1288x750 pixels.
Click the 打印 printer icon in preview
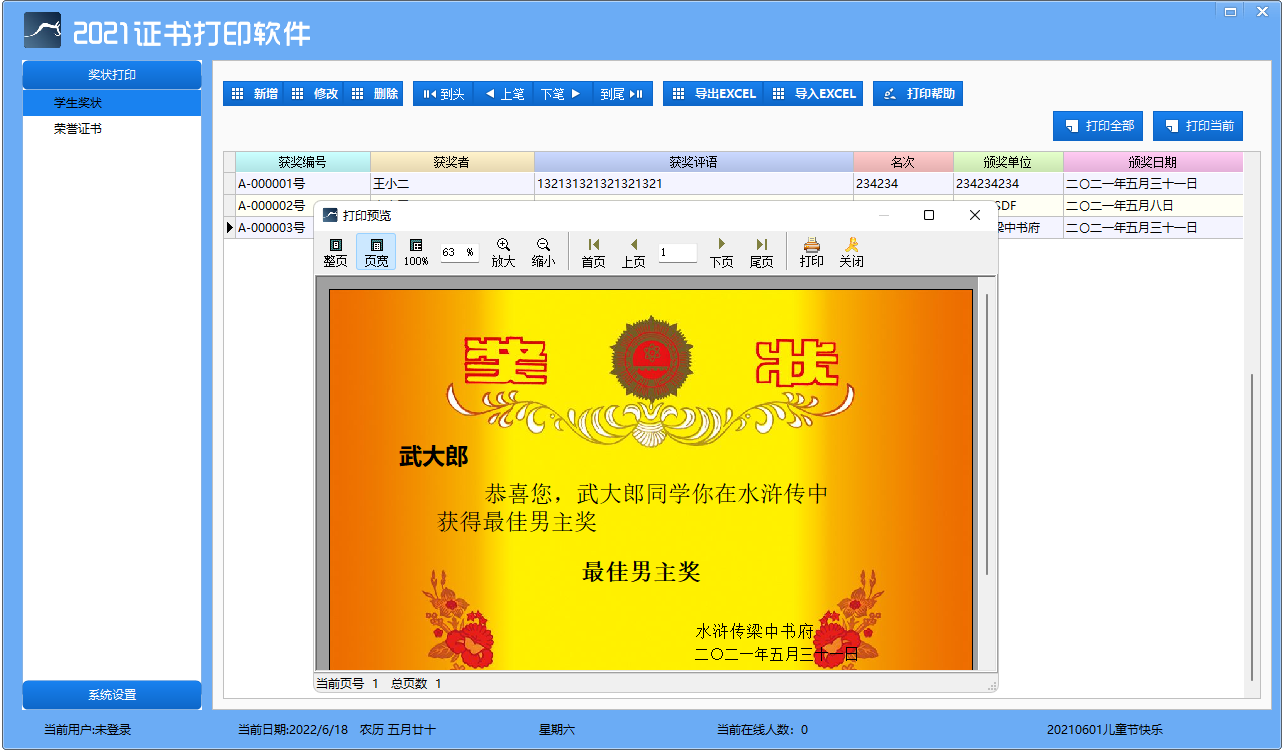[x=811, y=252]
